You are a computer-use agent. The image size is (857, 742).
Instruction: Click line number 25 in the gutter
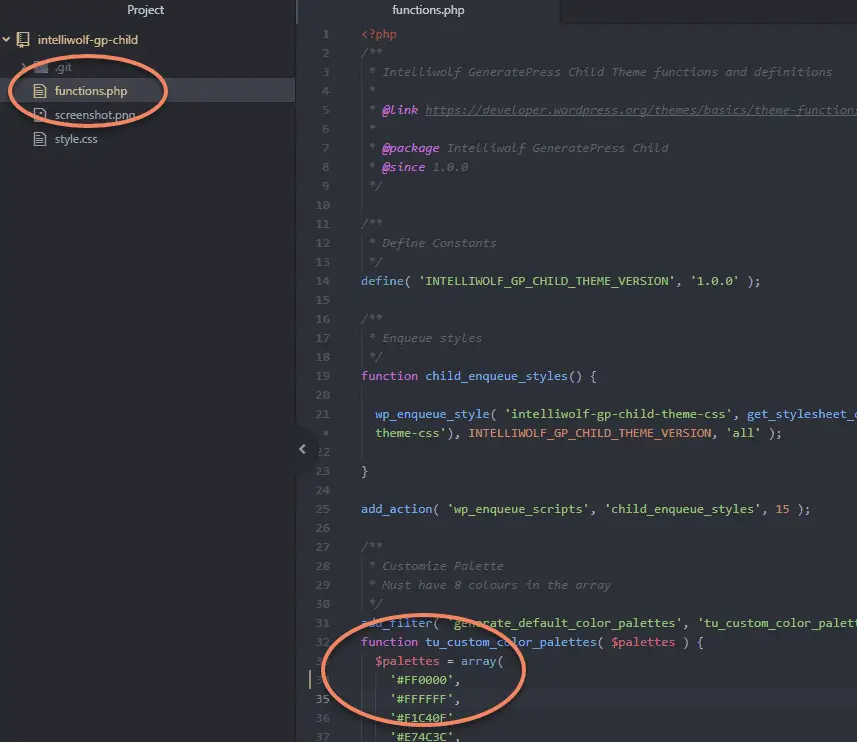pos(322,509)
